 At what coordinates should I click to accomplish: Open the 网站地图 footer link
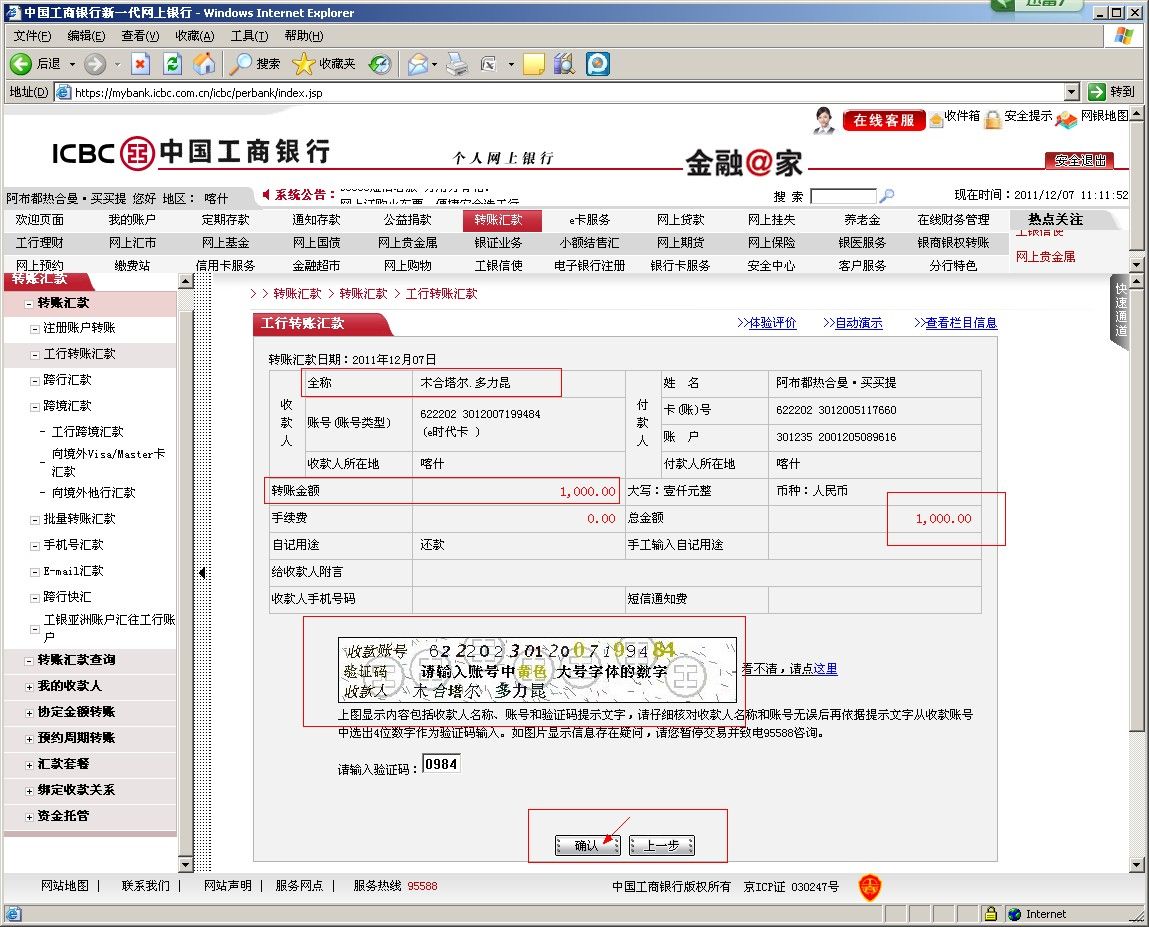coord(65,886)
